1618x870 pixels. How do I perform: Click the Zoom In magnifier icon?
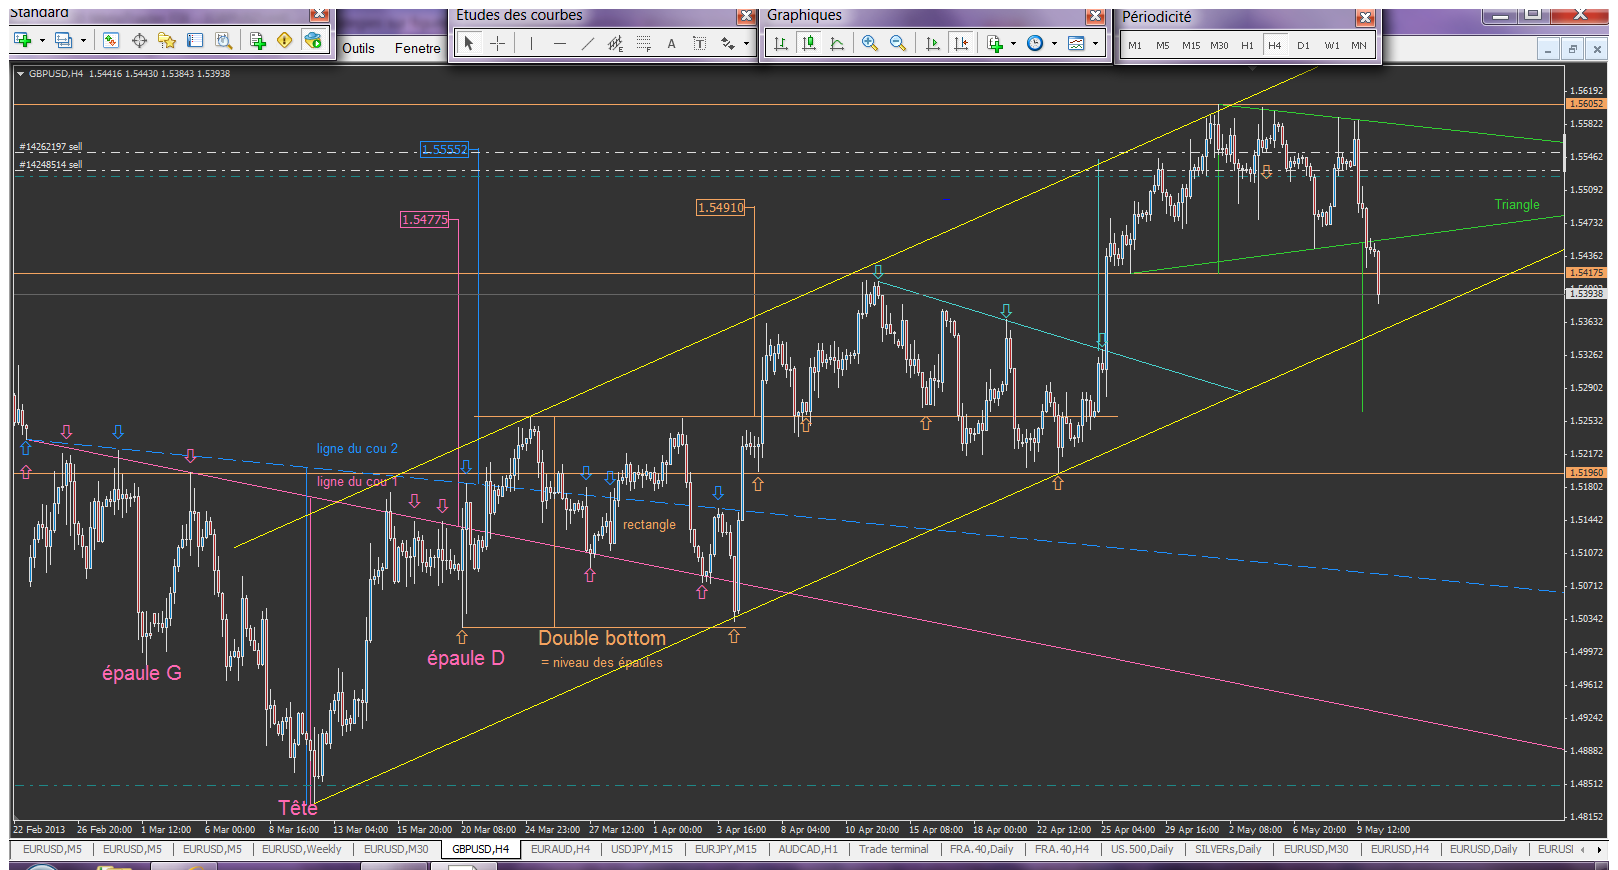coord(869,43)
